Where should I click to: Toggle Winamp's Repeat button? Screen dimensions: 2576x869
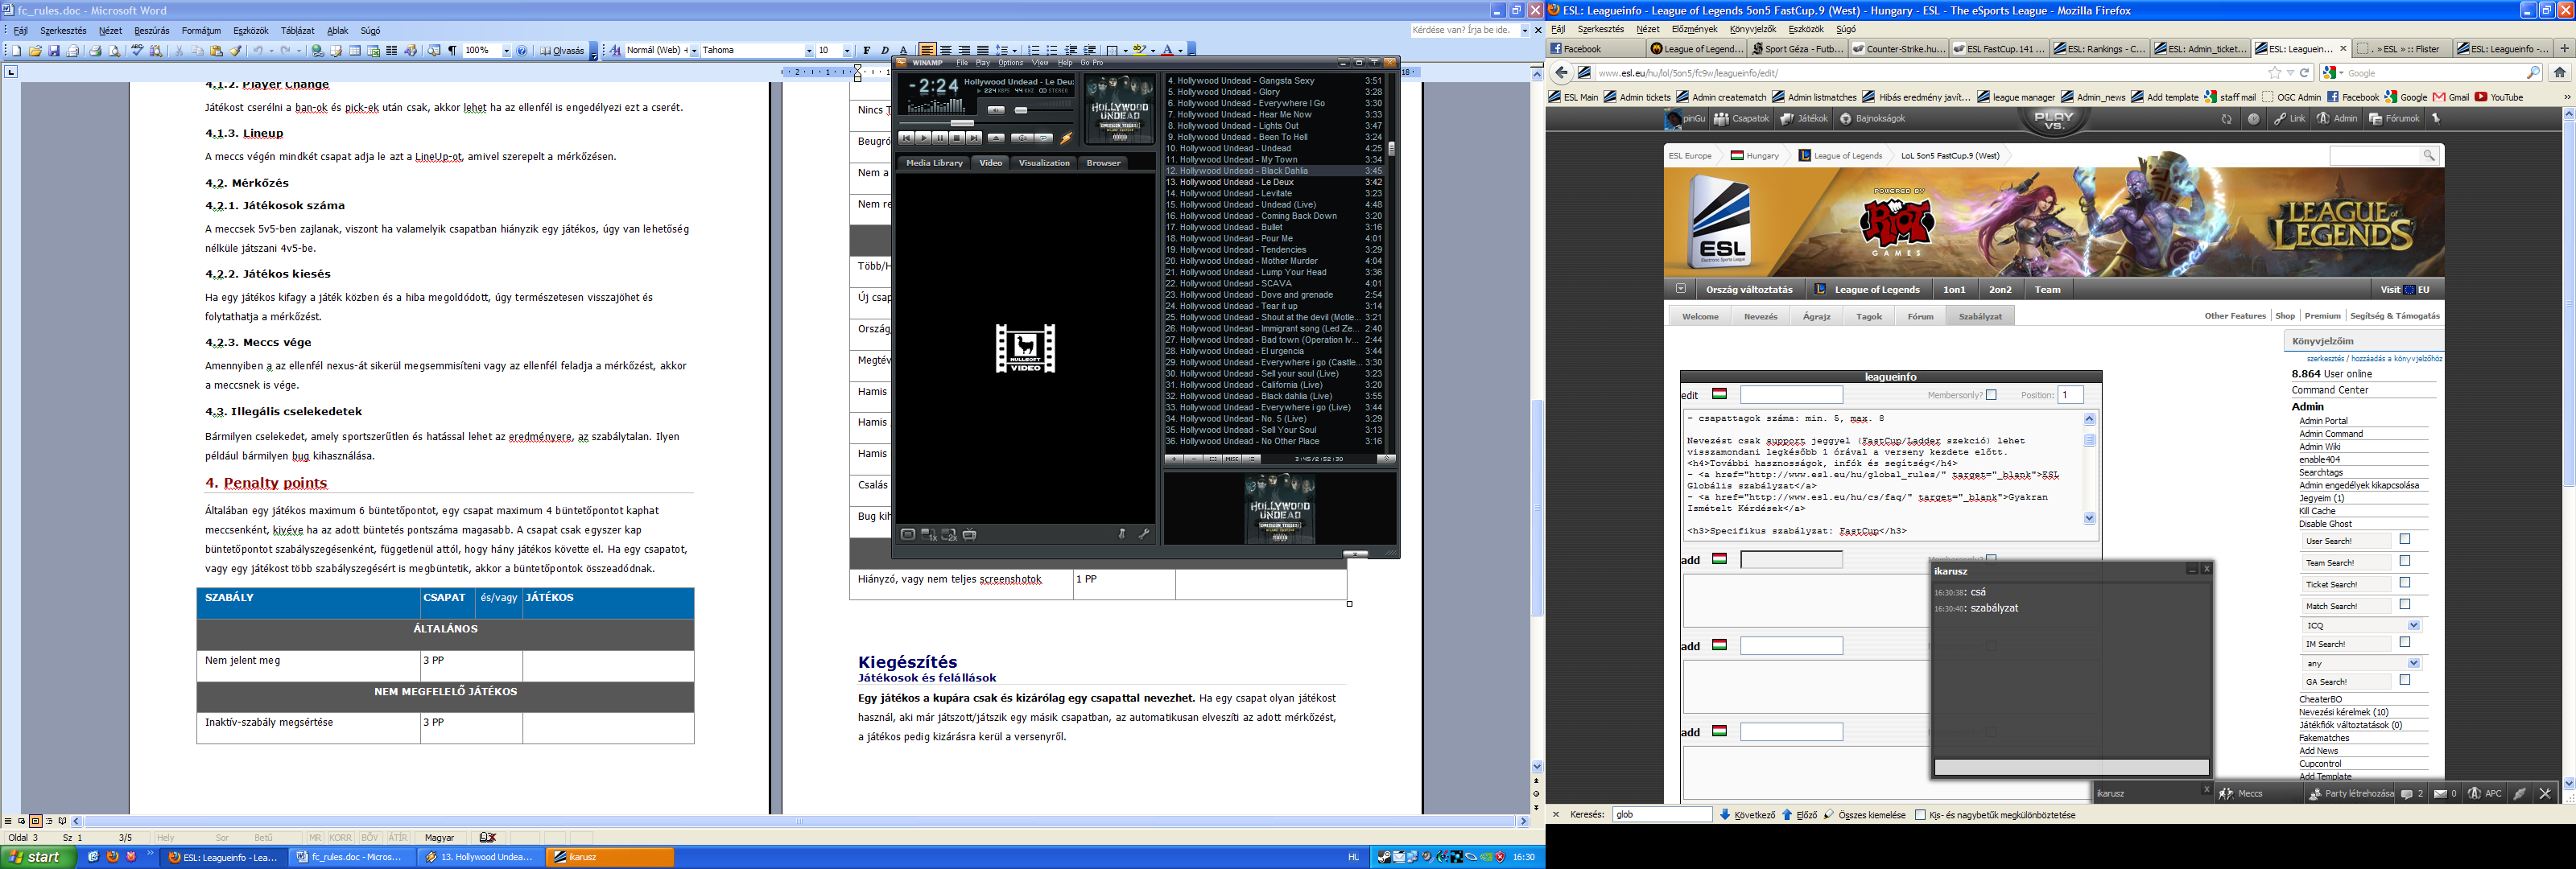pos(1044,138)
